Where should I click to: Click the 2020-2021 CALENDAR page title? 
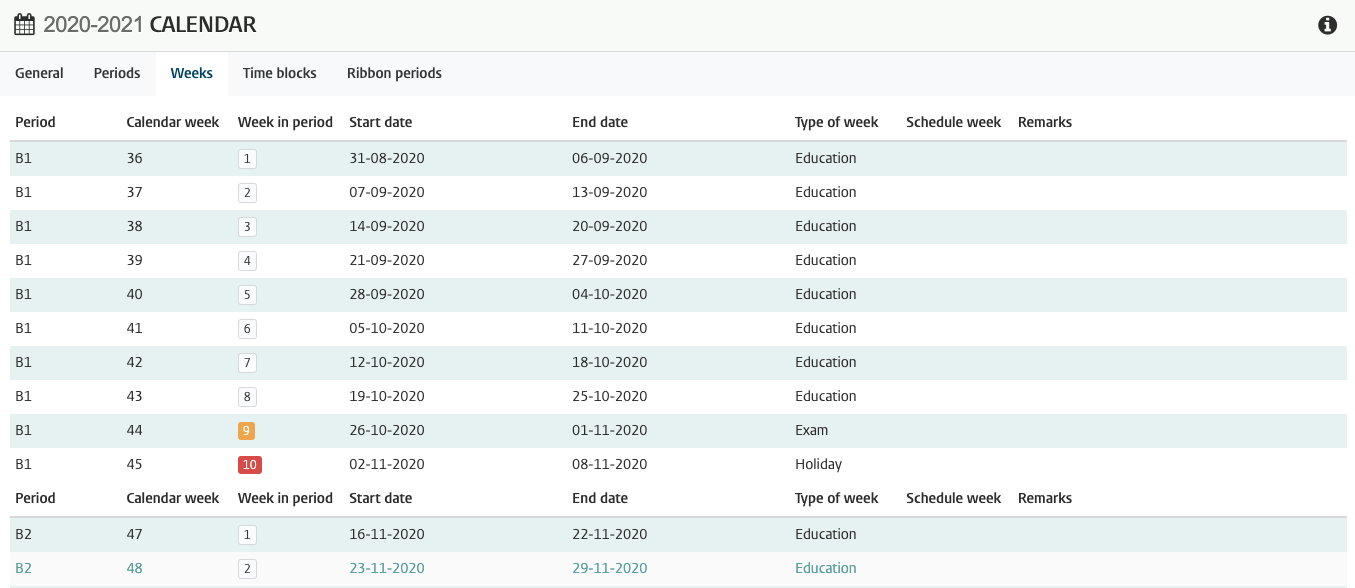pos(150,25)
